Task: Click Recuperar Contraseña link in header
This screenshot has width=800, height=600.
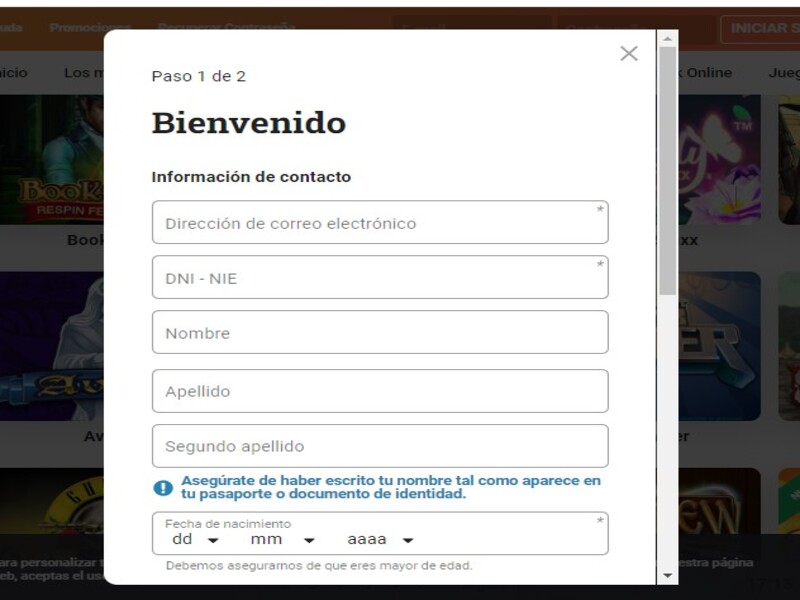Action: pyautogui.click(x=227, y=27)
